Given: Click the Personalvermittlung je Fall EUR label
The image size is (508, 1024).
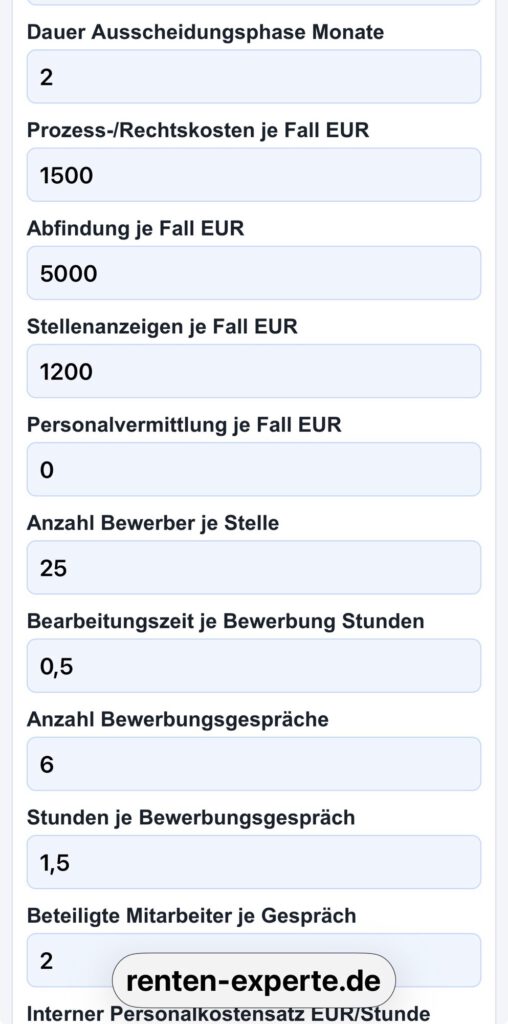Looking at the screenshot, I should tap(184, 424).
